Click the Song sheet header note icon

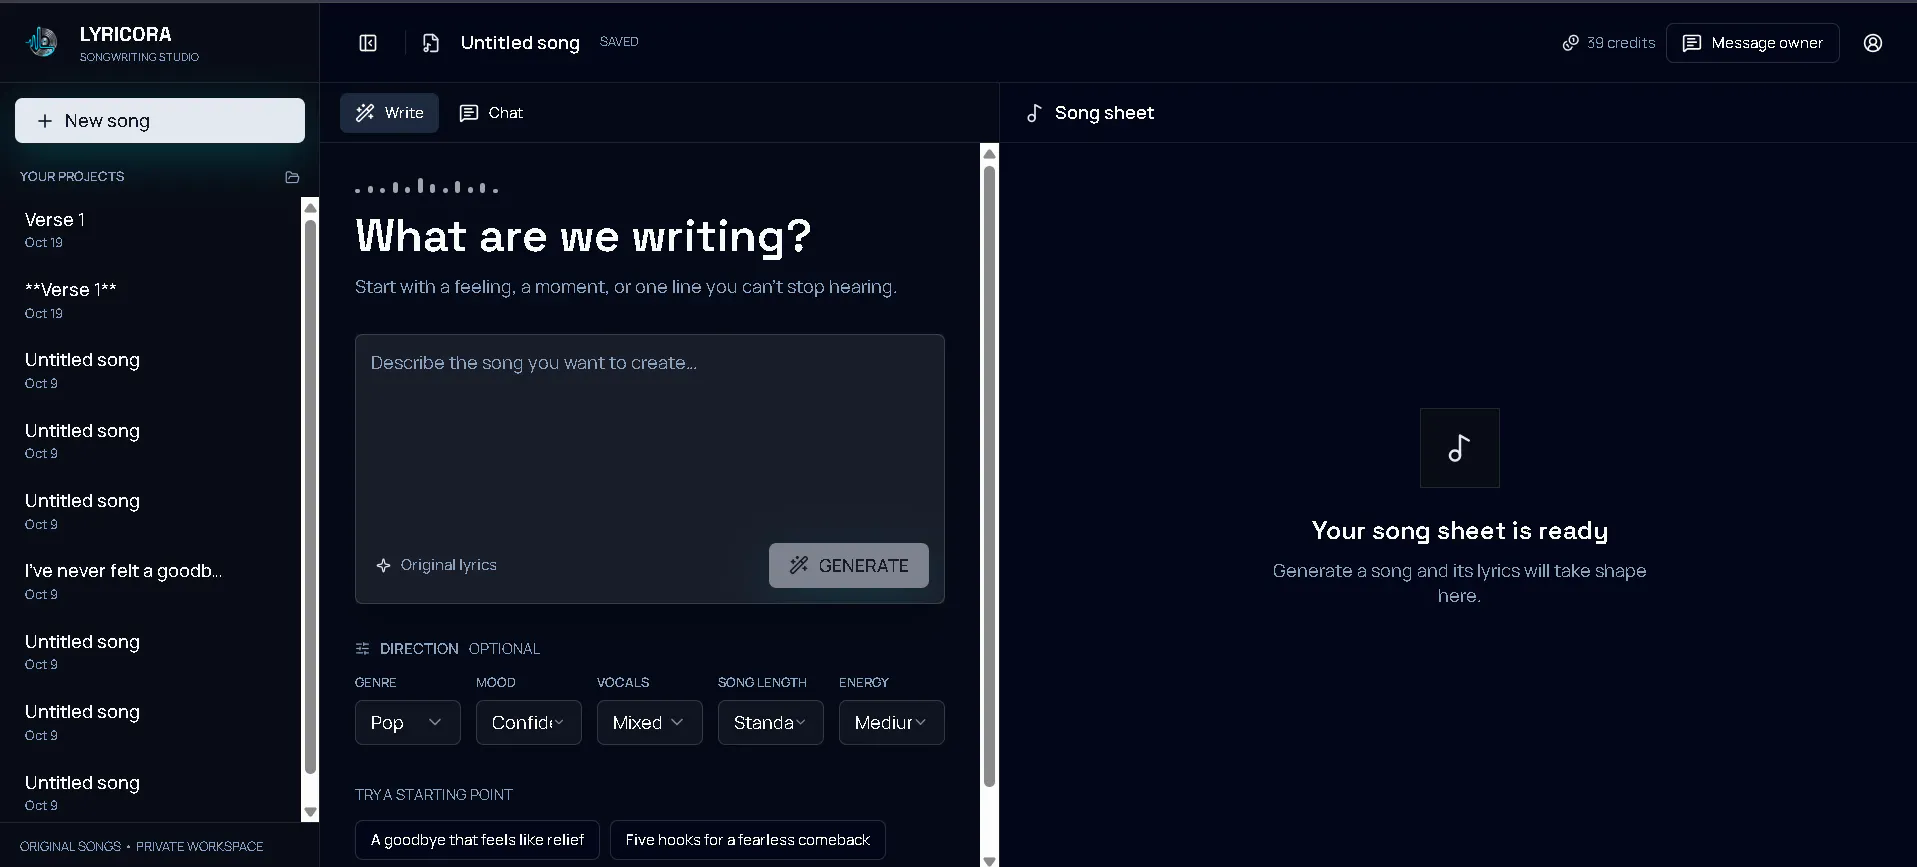(1034, 113)
